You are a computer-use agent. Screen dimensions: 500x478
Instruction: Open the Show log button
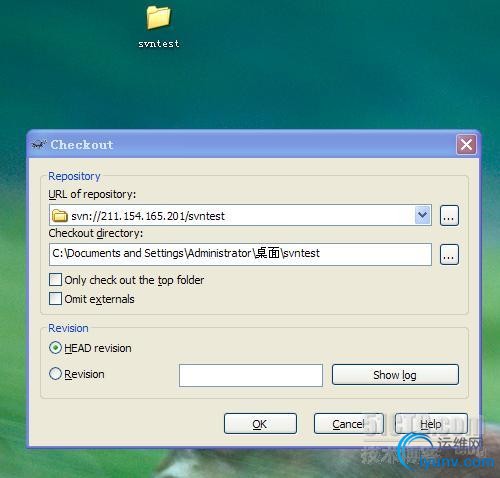pos(395,375)
